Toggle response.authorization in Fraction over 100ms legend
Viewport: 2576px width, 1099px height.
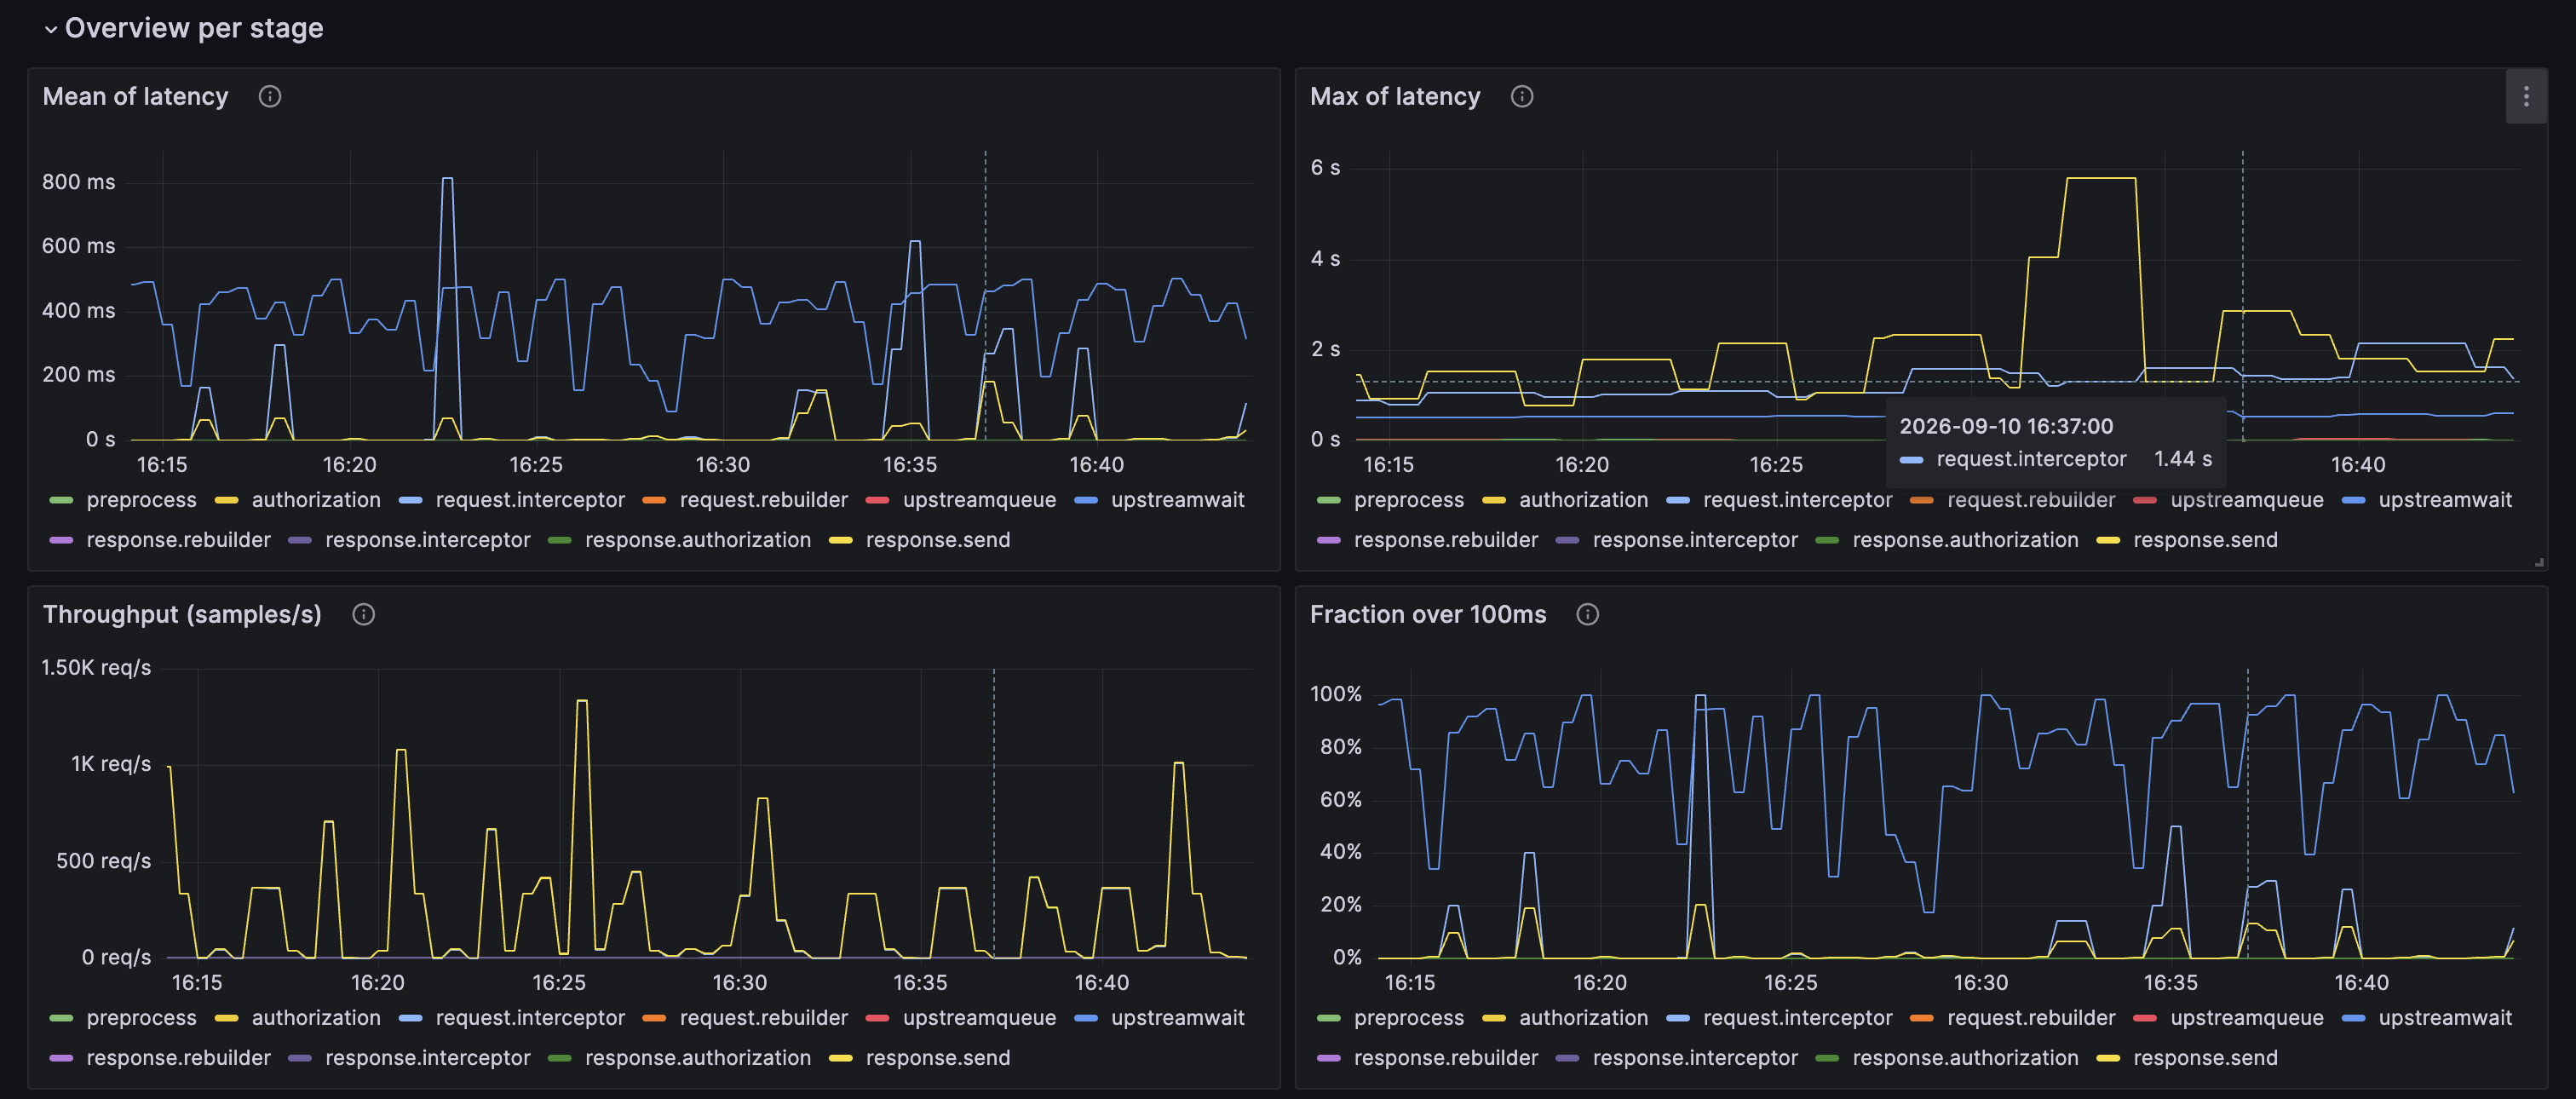point(1965,1058)
